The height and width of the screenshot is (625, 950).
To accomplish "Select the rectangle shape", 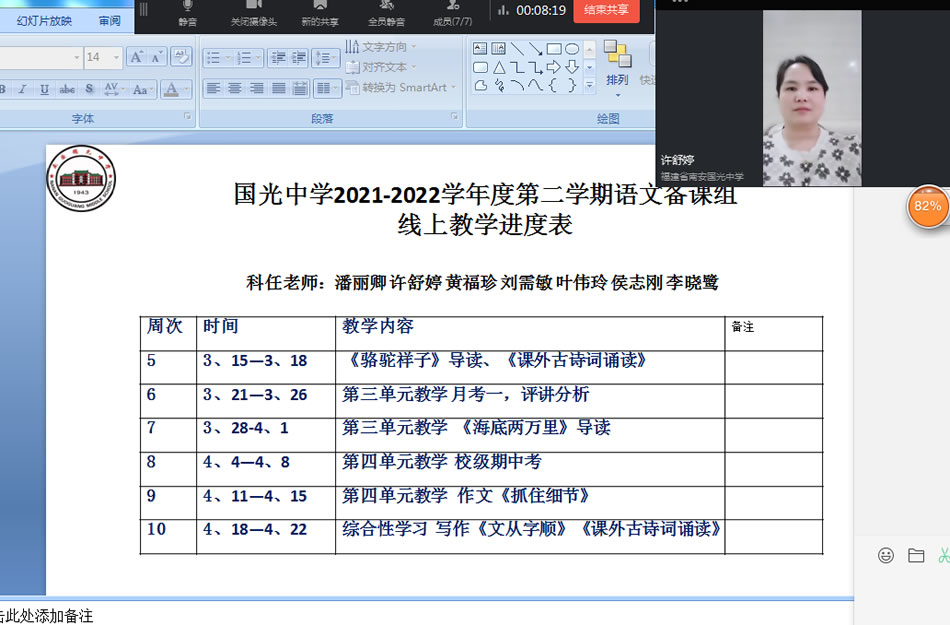I will pyautogui.click(x=554, y=48).
